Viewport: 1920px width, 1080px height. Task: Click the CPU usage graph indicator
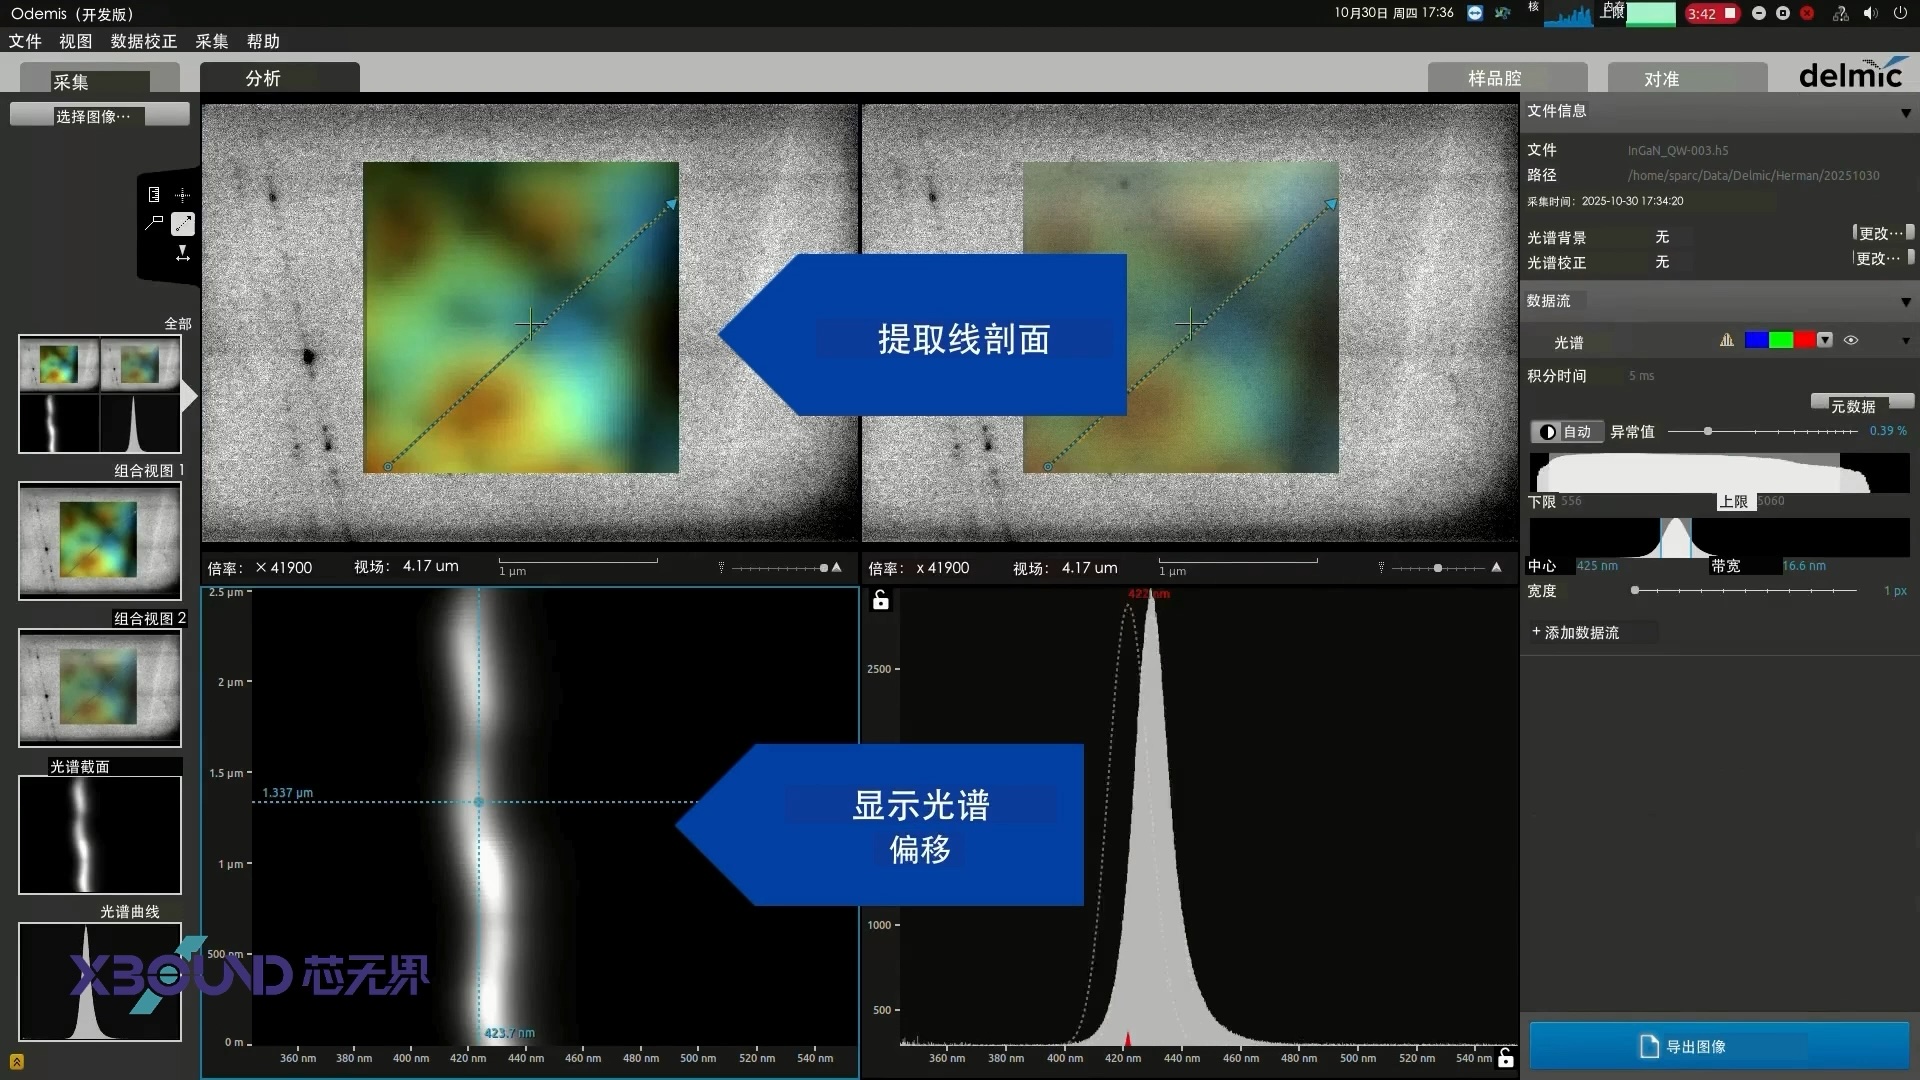pyautogui.click(x=1569, y=14)
